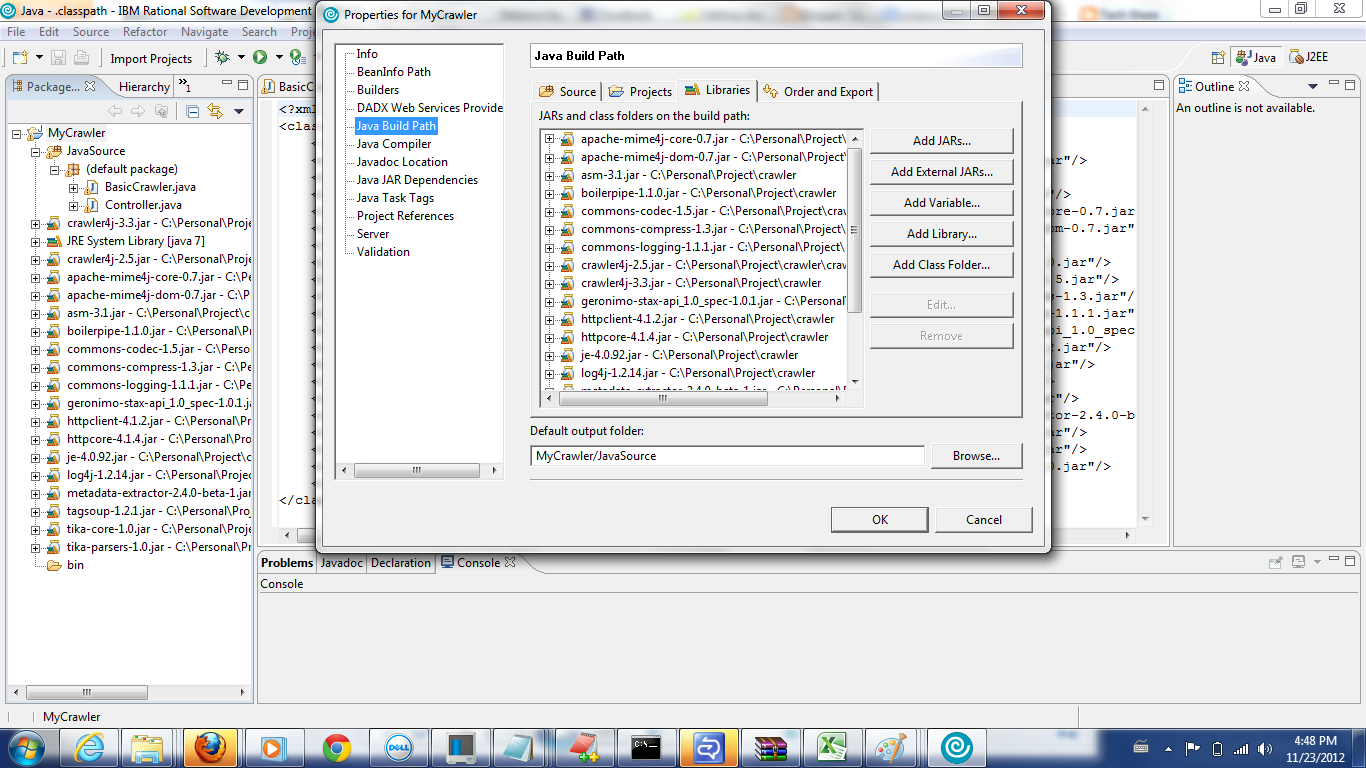
Task: Maximize the Package Explorer view panel
Action: (242, 86)
